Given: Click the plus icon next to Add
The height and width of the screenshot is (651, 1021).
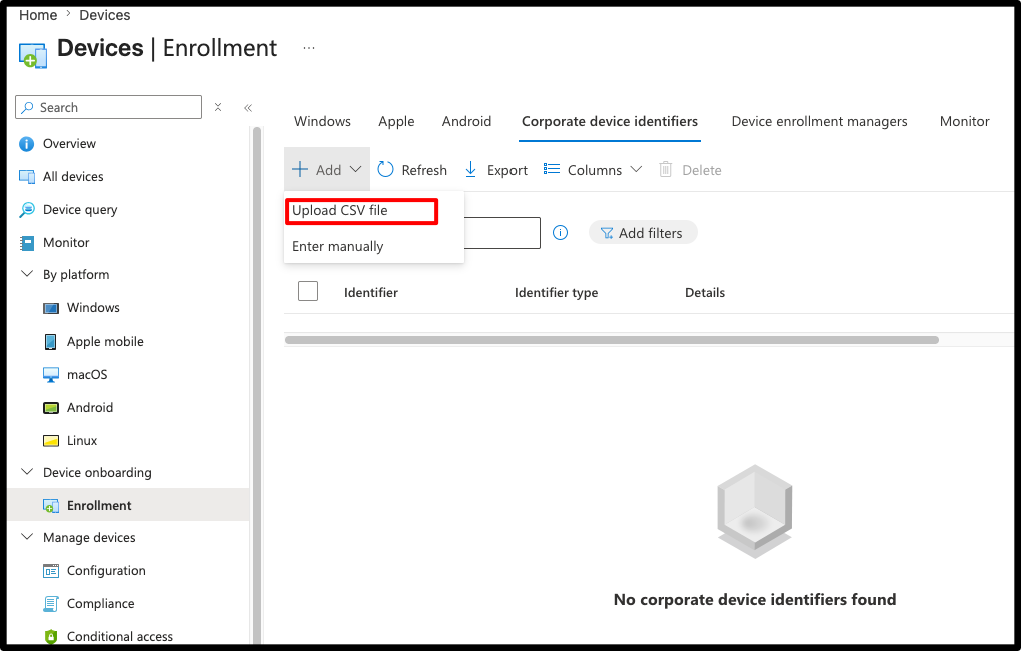Looking at the screenshot, I should [x=300, y=169].
